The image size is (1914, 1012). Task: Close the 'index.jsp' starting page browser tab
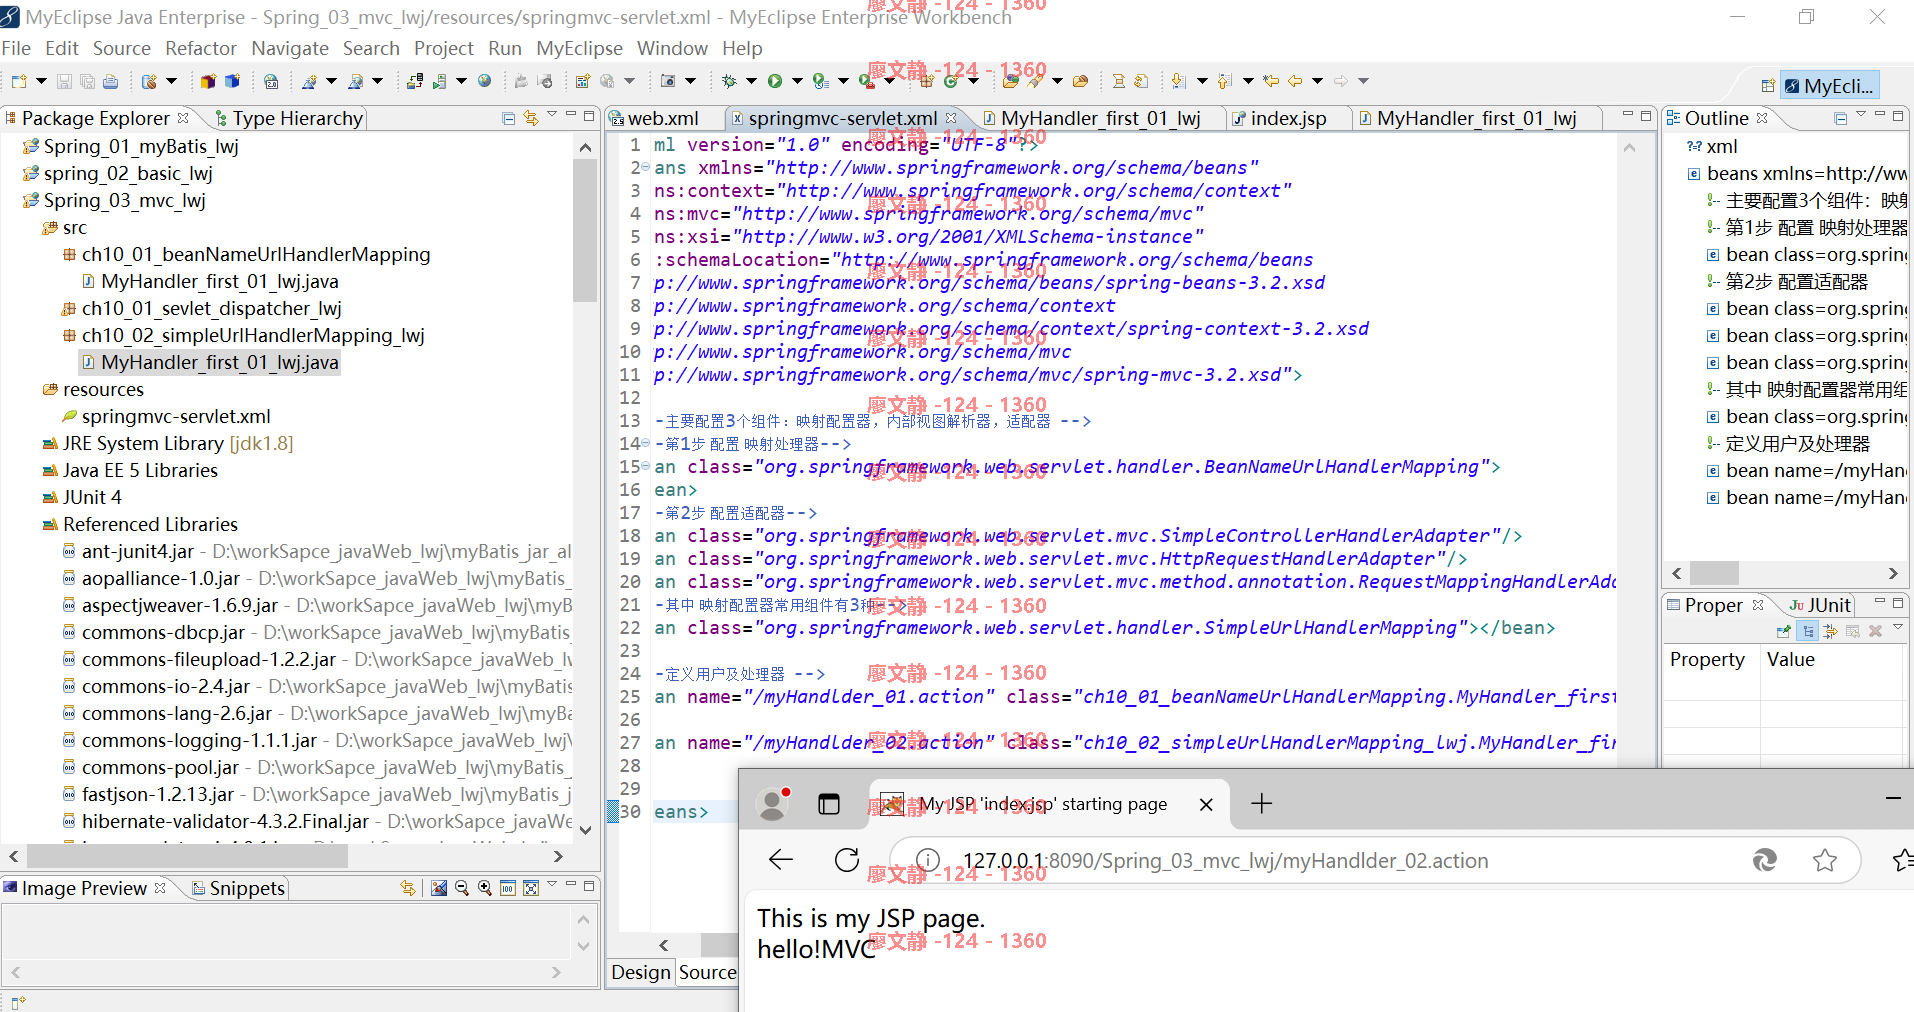click(1206, 804)
